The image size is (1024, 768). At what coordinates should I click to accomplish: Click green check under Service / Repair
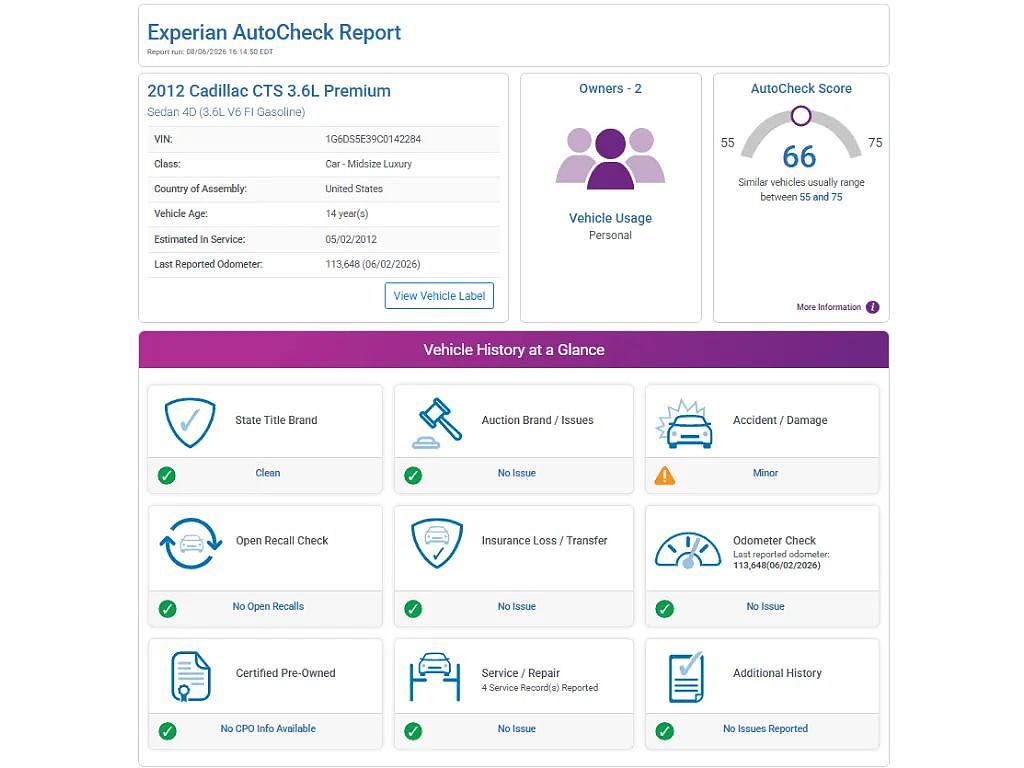pos(413,731)
